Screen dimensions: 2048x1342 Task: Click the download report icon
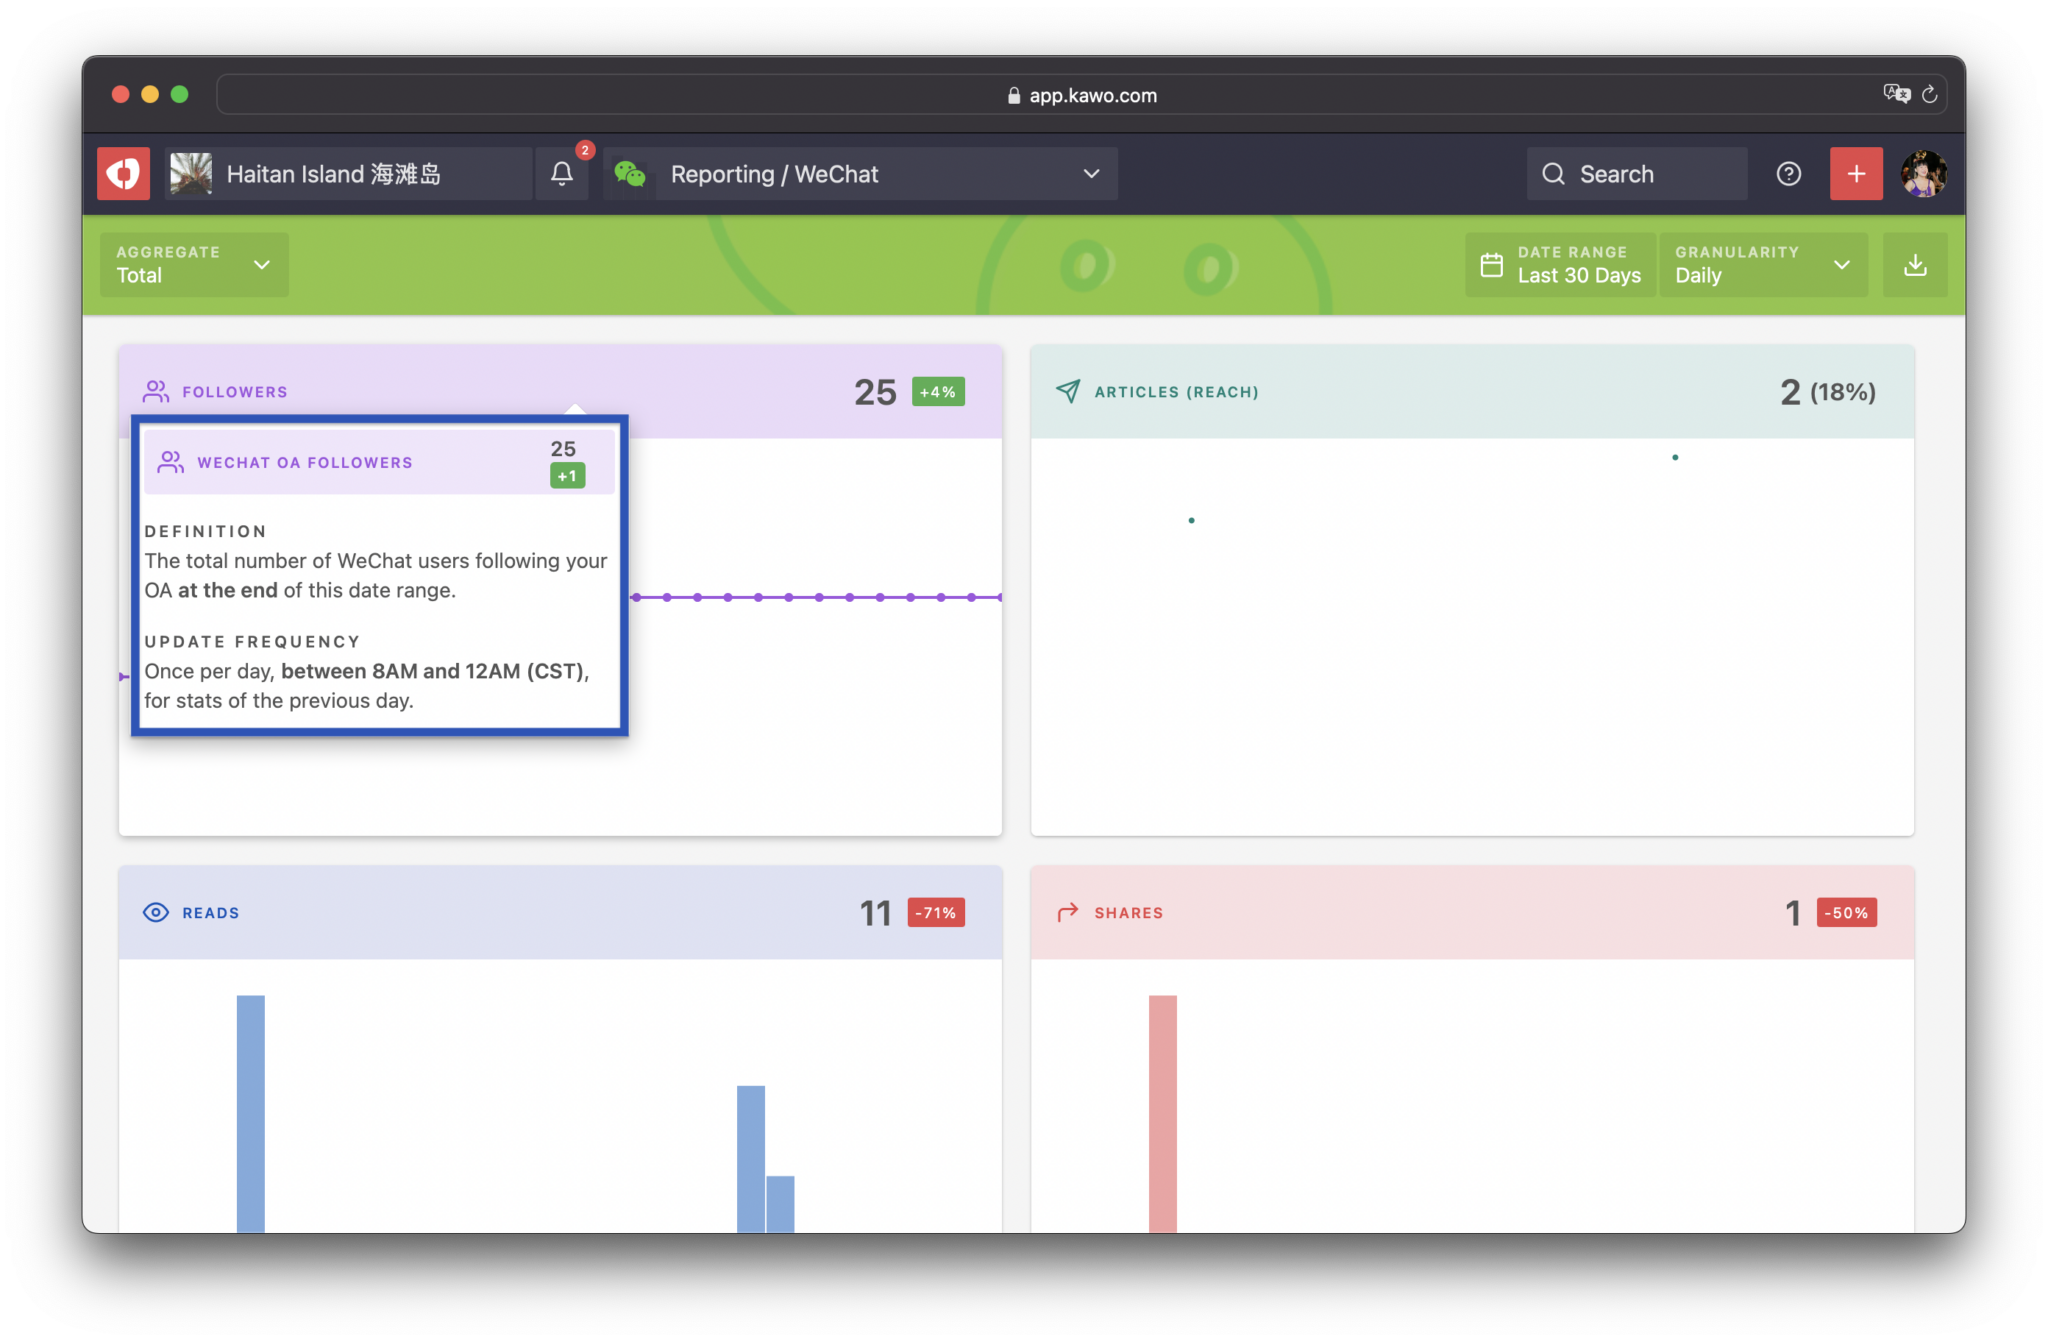coord(1914,265)
